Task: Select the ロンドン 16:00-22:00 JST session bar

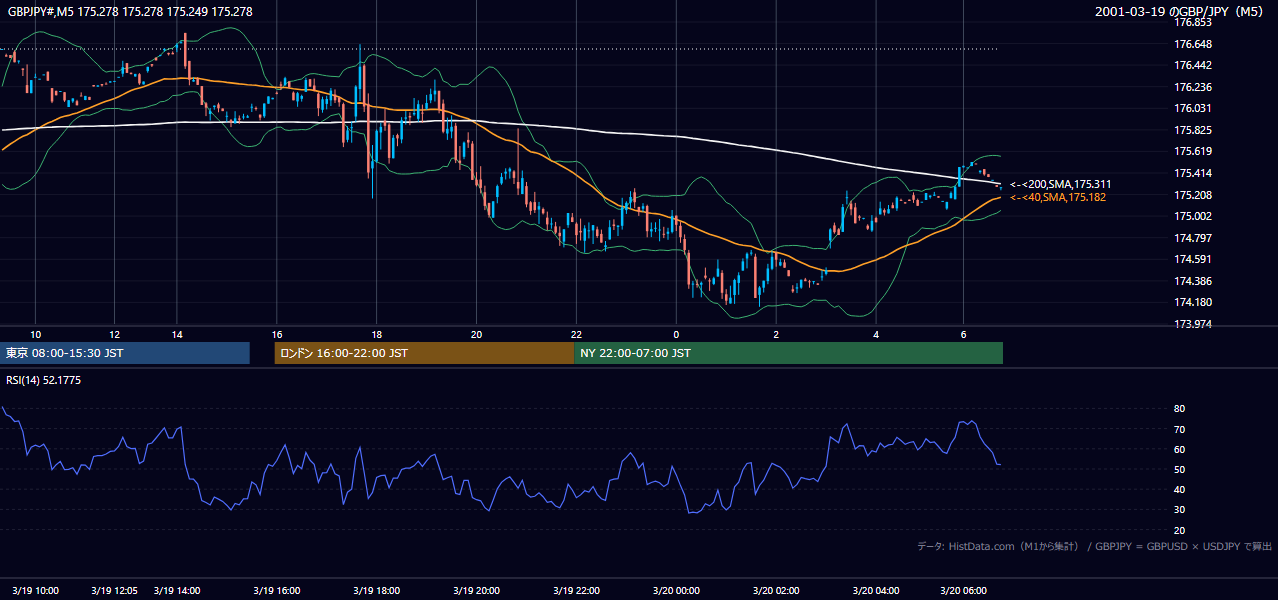Action: click(x=424, y=353)
